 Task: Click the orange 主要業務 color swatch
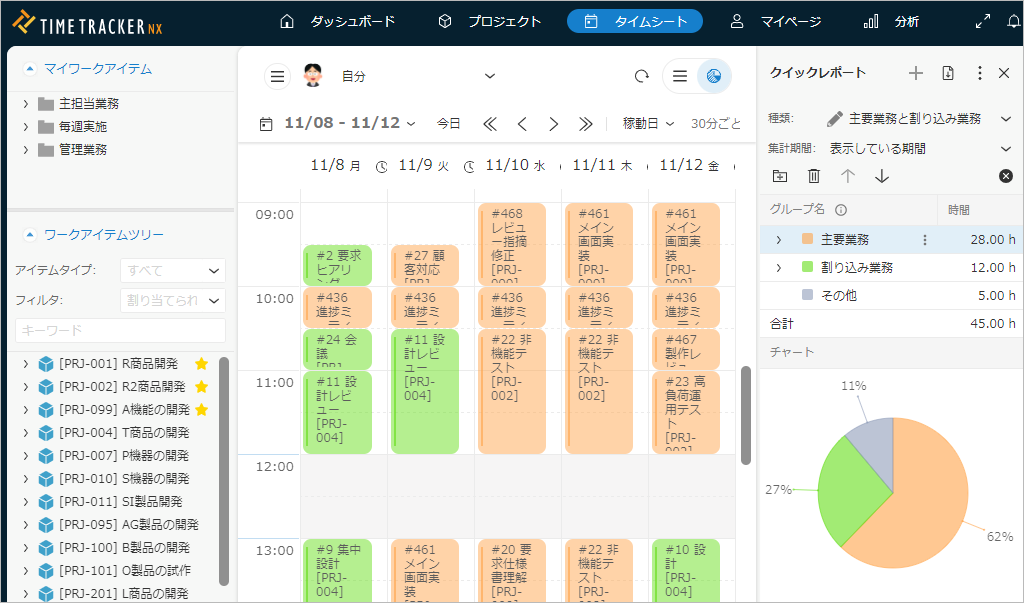pyautogui.click(x=808, y=240)
